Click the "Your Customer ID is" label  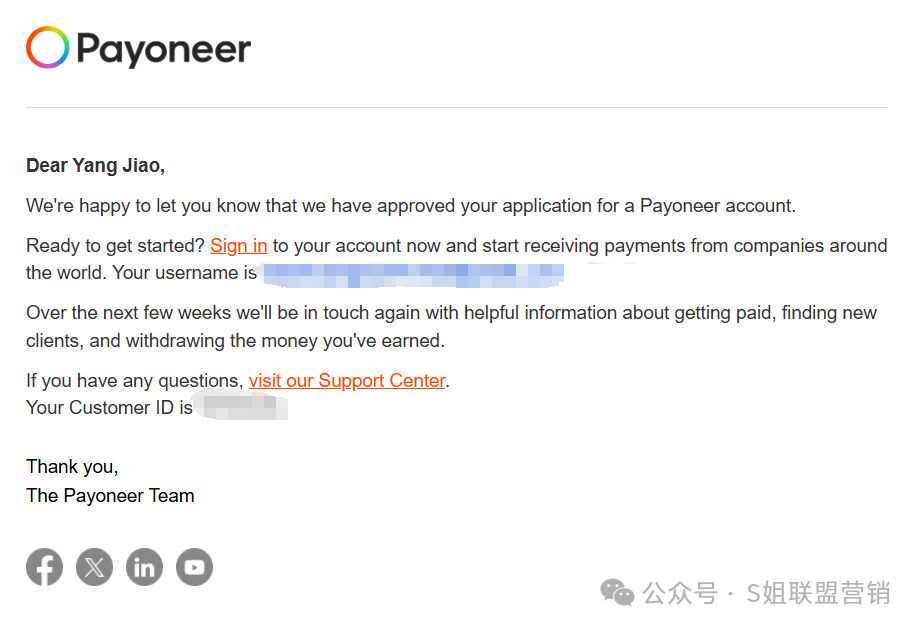pos(109,408)
